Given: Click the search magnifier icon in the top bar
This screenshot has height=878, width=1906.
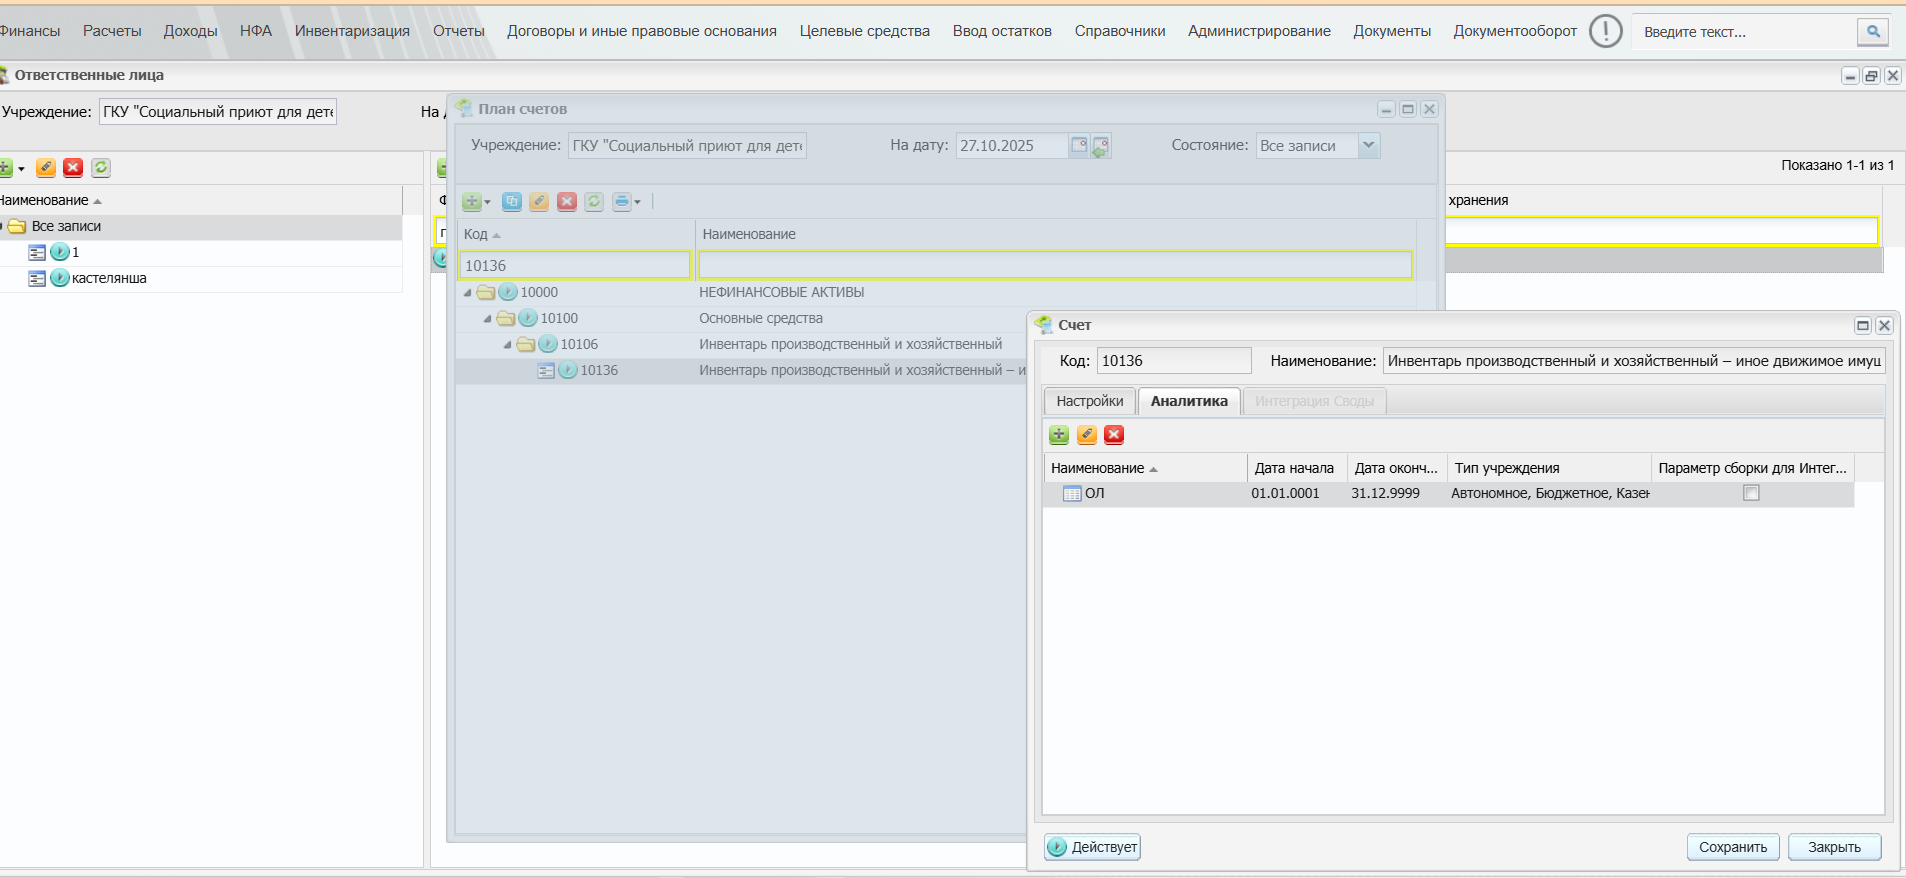Looking at the screenshot, I should (x=1873, y=32).
